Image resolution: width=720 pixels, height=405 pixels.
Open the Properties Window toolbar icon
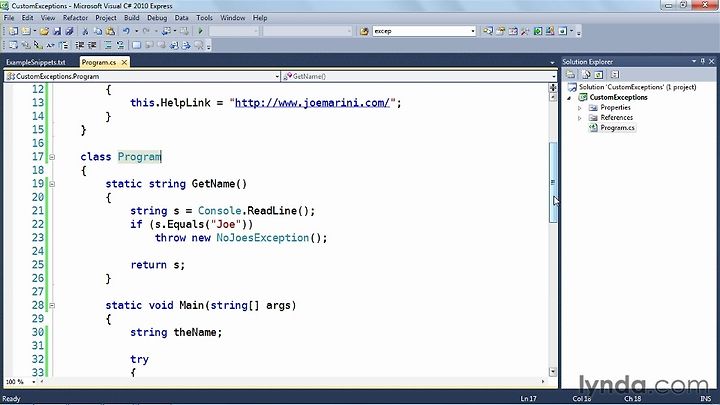[x=501, y=31]
